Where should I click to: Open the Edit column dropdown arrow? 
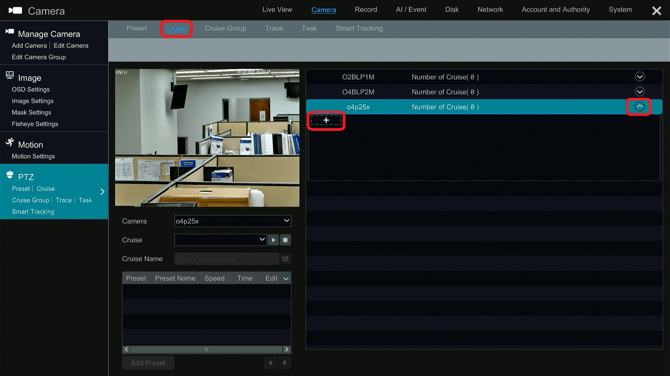click(x=286, y=279)
